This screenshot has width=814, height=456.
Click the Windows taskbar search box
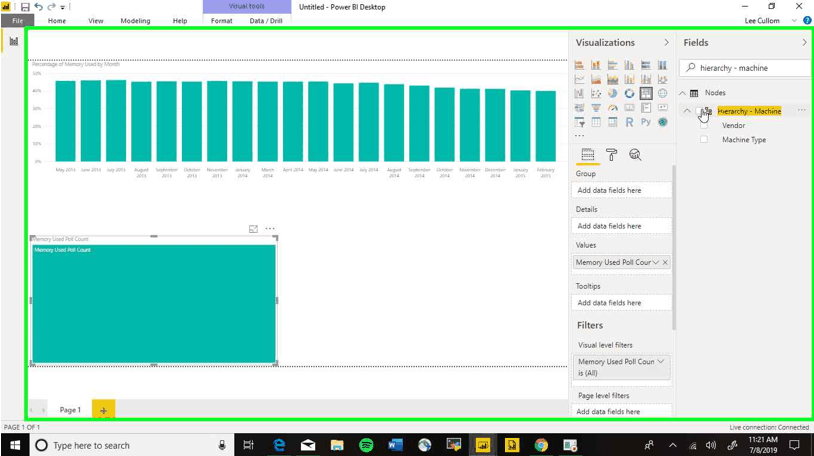coord(130,445)
